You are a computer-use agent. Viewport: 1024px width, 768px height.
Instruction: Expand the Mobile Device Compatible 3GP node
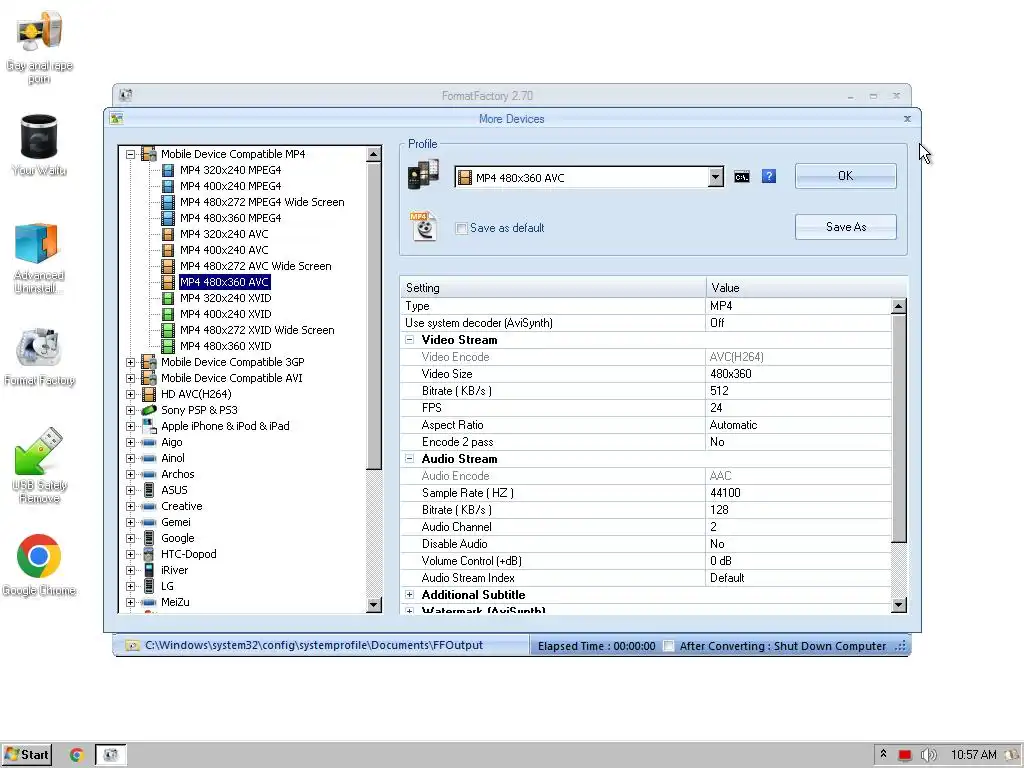(131, 362)
